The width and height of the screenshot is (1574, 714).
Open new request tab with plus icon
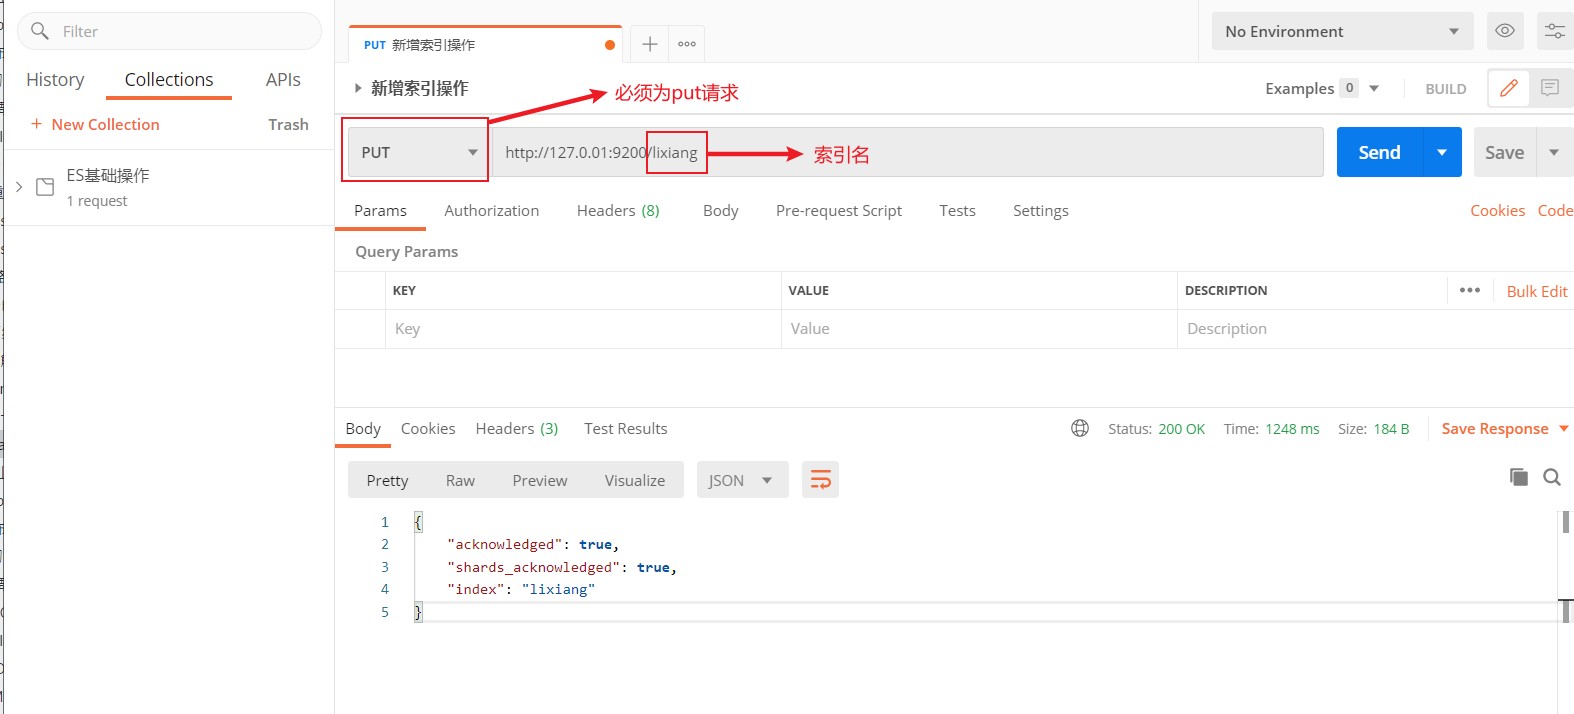click(649, 44)
